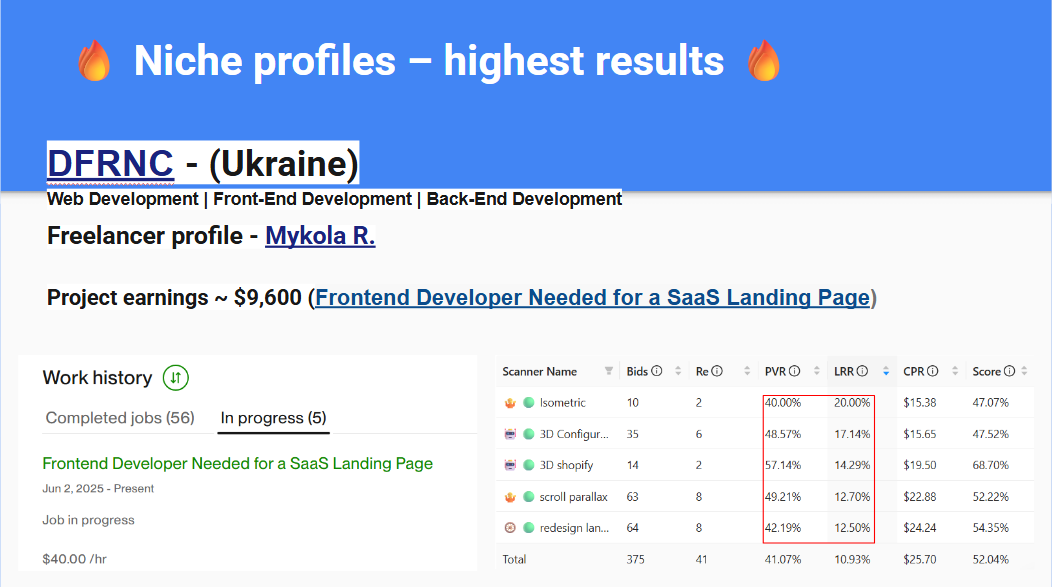The image size is (1052, 587).
Task: Click the crown icon in scroll parallax row
Action: tap(510, 496)
